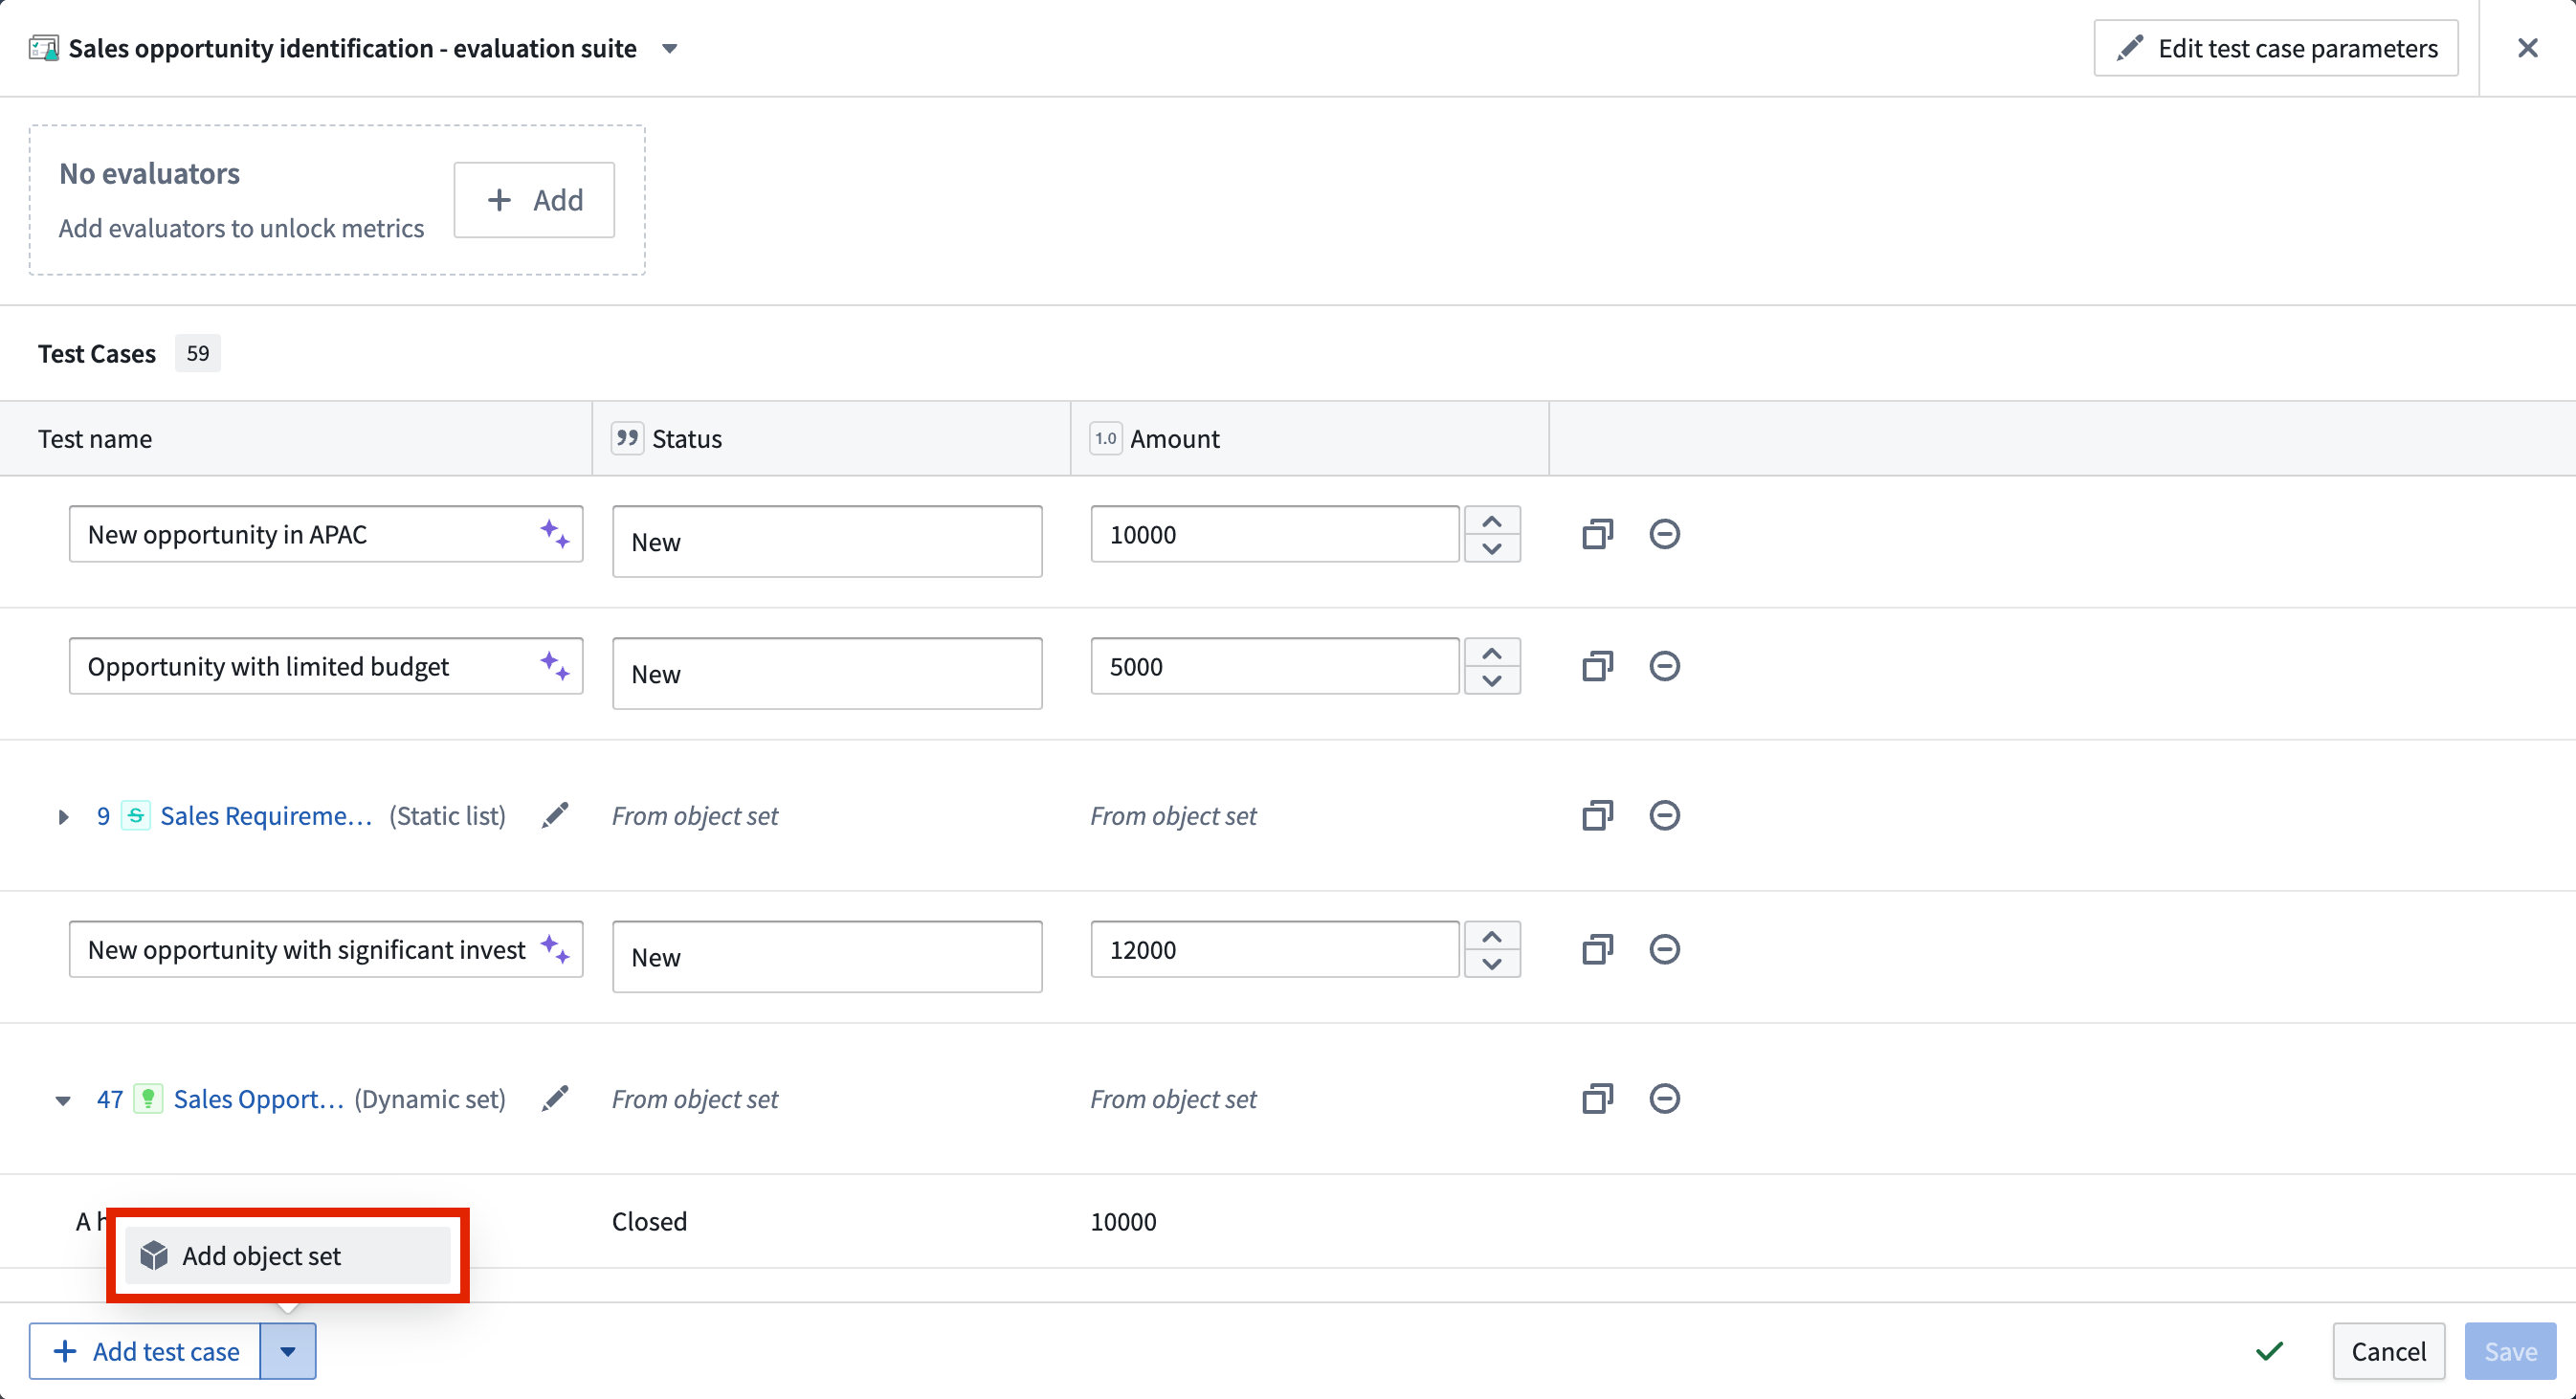
Task: Click the Status field of limited budget row
Action: pyautogui.click(x=827, y=674)
